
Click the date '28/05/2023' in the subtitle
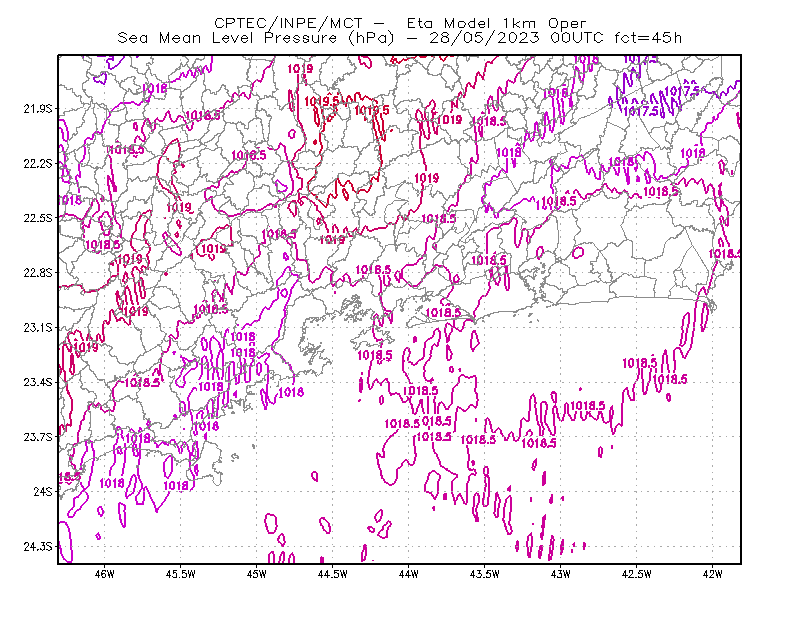(484, 38)
